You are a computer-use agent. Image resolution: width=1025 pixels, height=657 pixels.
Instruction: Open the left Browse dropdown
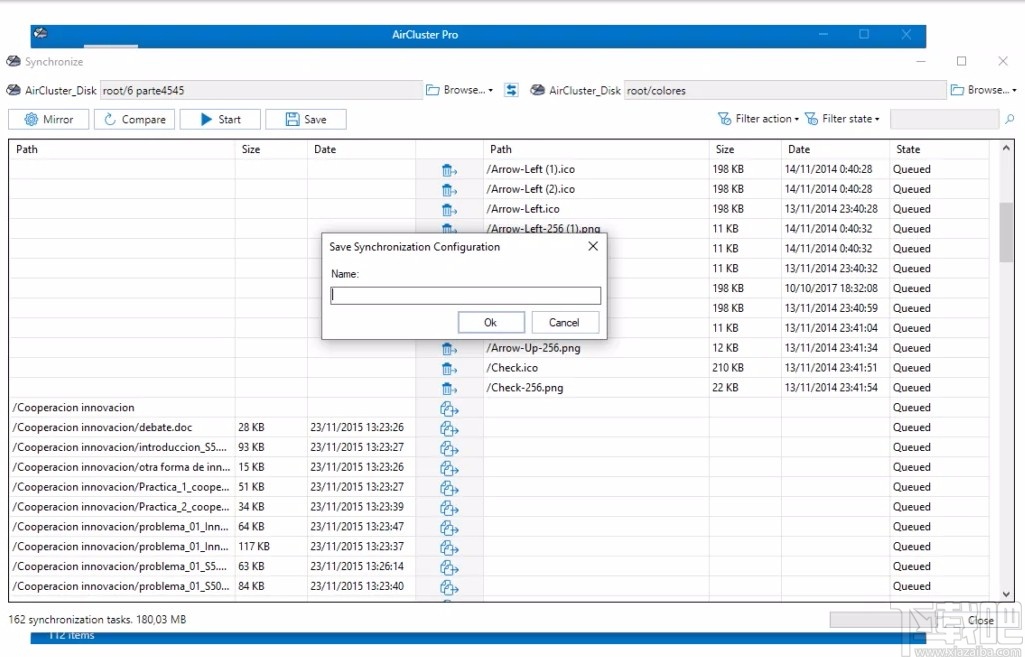pyautogui.click(x=460, y=90)
